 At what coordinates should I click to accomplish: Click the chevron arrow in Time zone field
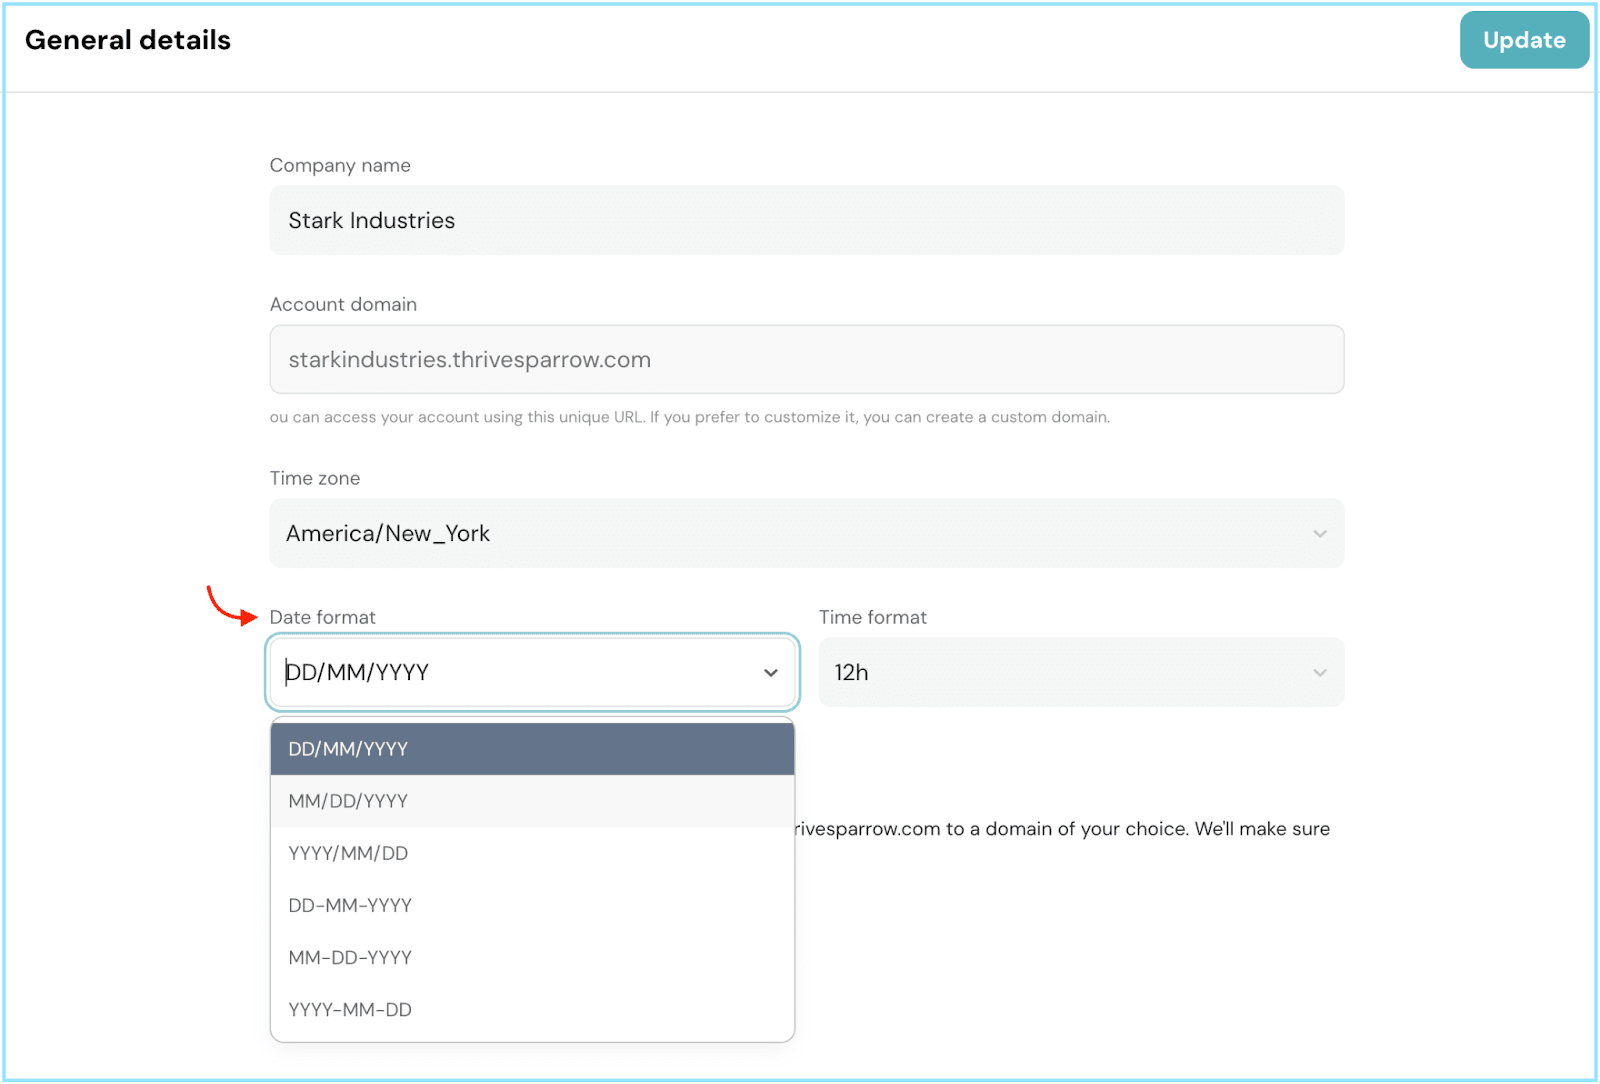click(1319, 534)
